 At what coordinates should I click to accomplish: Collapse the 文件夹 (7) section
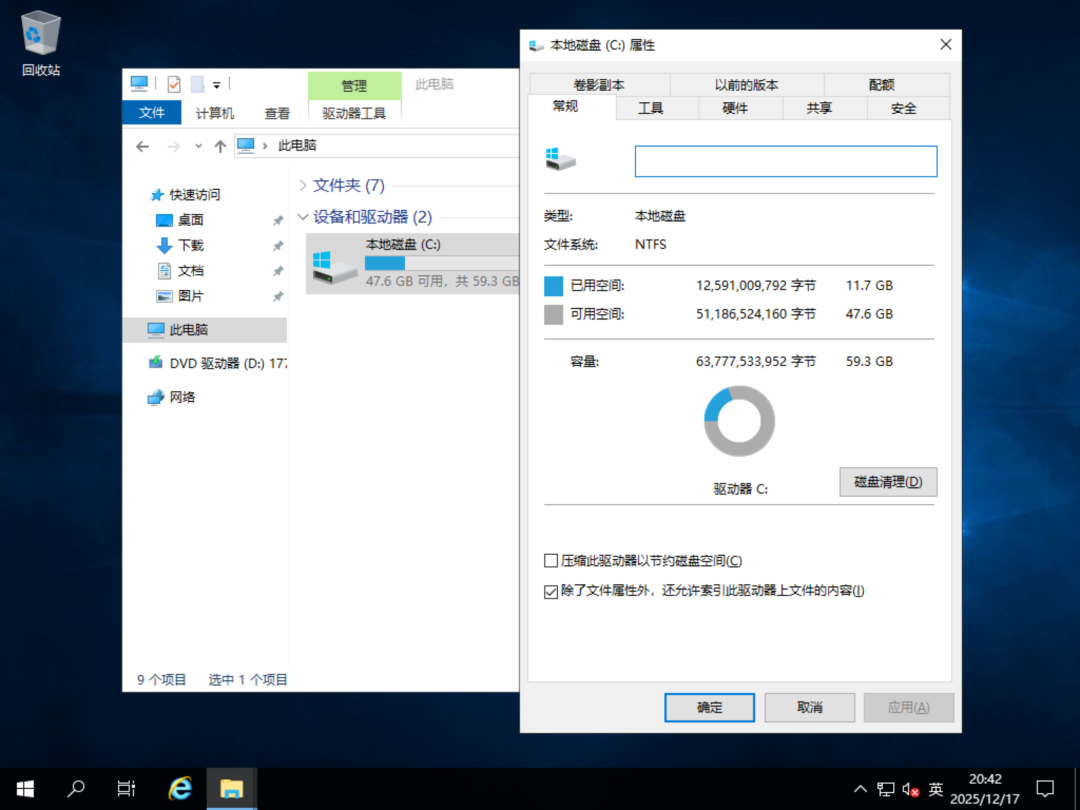pyautogui.click(x=303, y=185)
